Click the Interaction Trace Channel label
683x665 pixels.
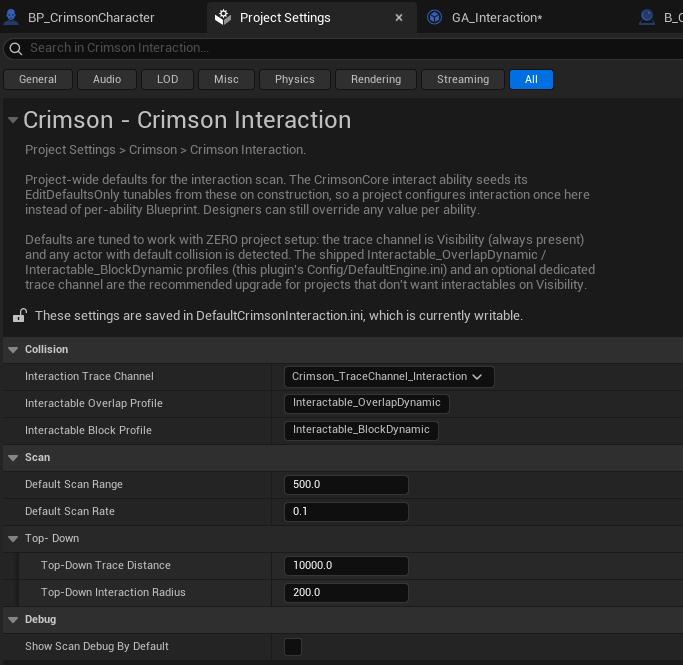click(89, 376)
